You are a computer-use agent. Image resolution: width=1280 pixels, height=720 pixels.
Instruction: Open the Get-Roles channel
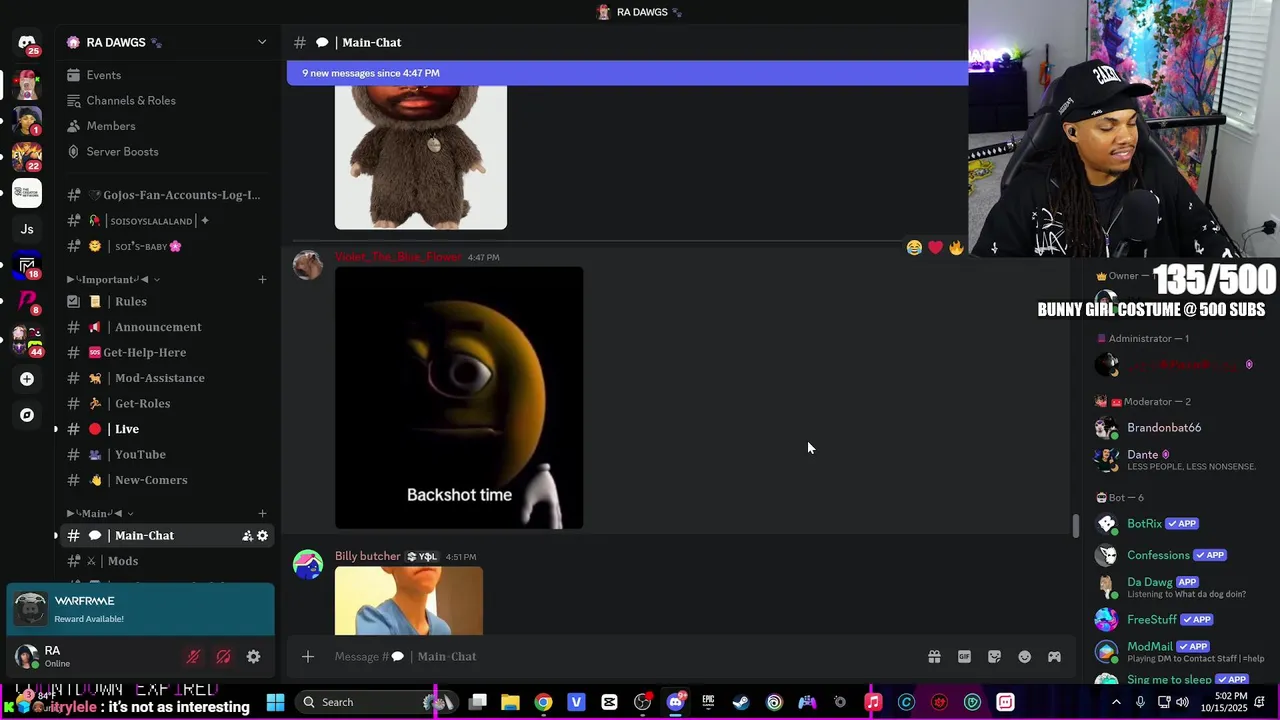click(167, 403)
